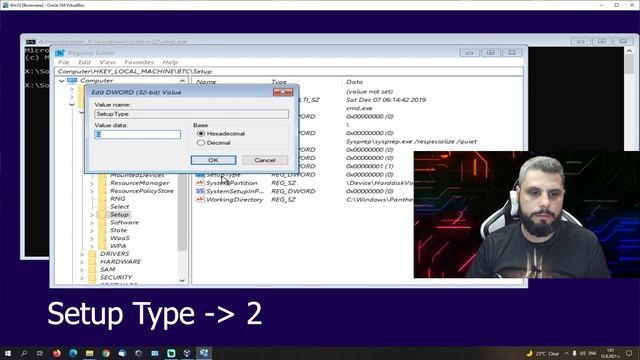Viewport: 640px width, 360px height.
Task: Select the Setup key in tree
Action: pyautogui.click(x=119, y=215)
